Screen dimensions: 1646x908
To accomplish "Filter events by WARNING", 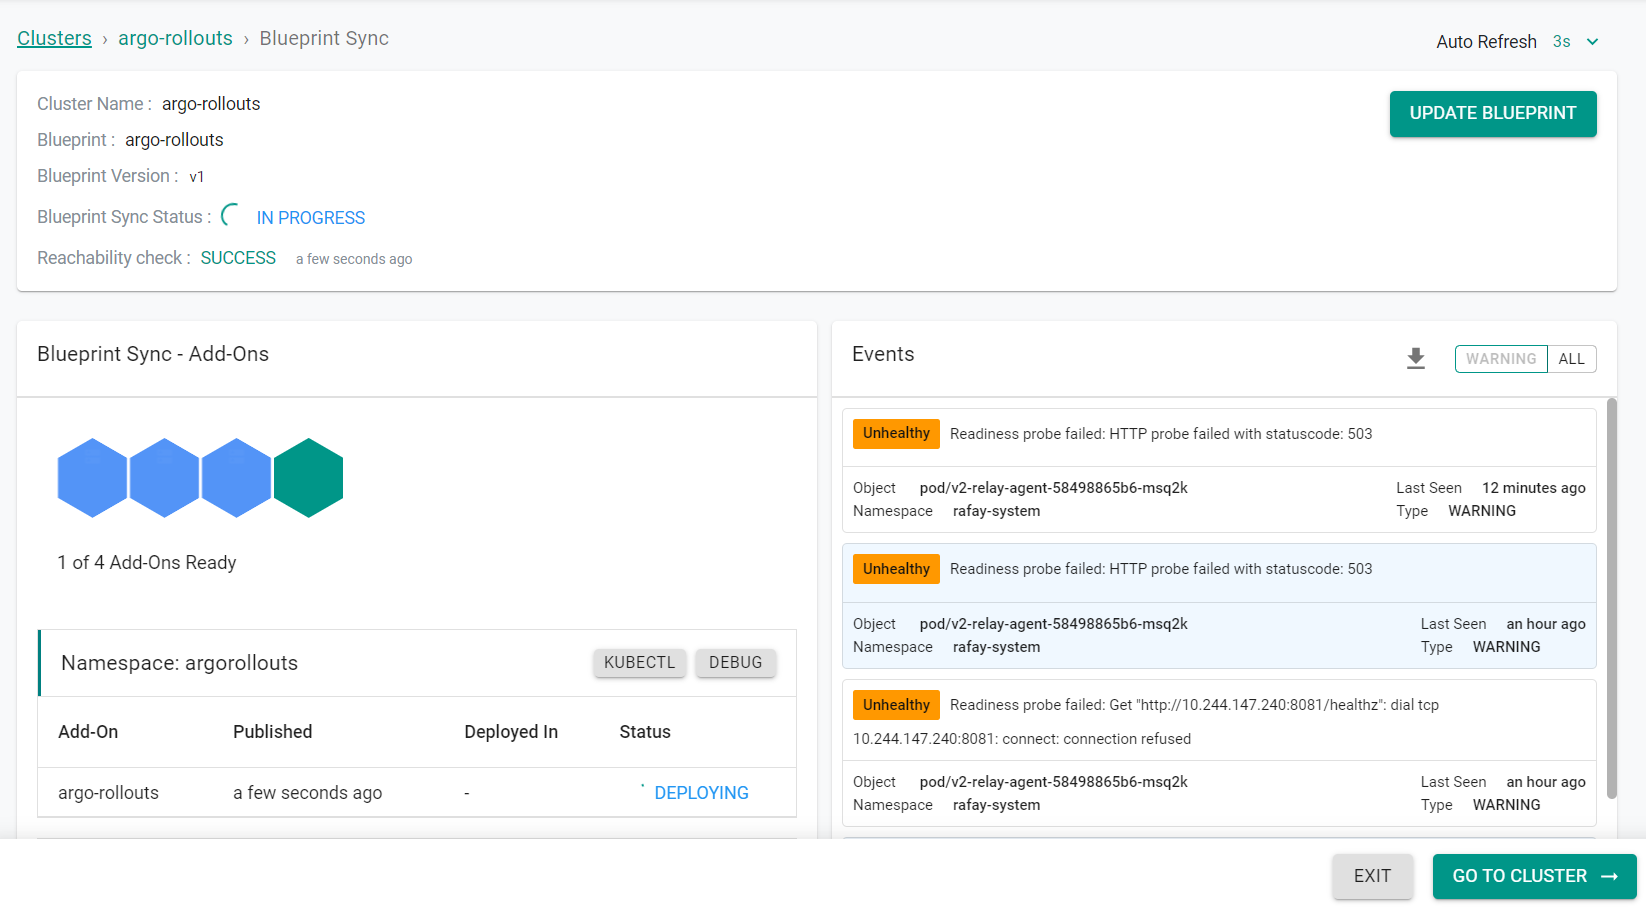I will (1500, 359).
